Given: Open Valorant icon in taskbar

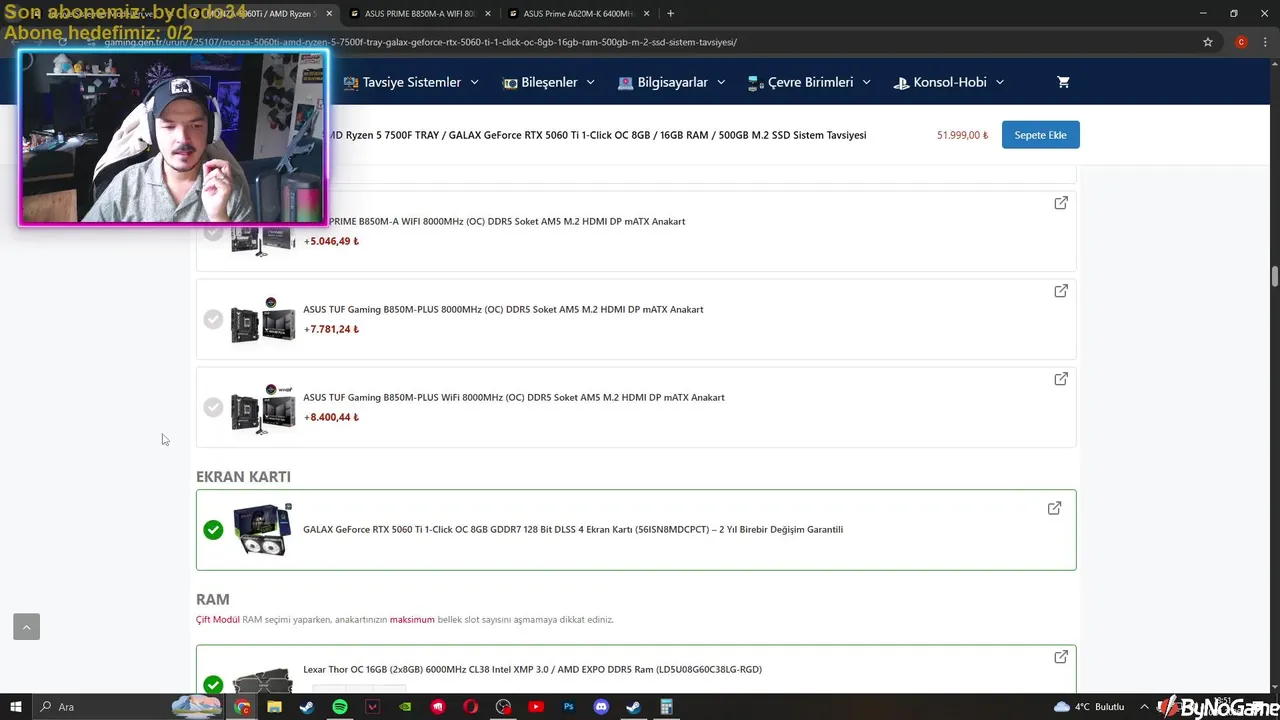Looking at the screenshot, I should click(x=372, y=707).
